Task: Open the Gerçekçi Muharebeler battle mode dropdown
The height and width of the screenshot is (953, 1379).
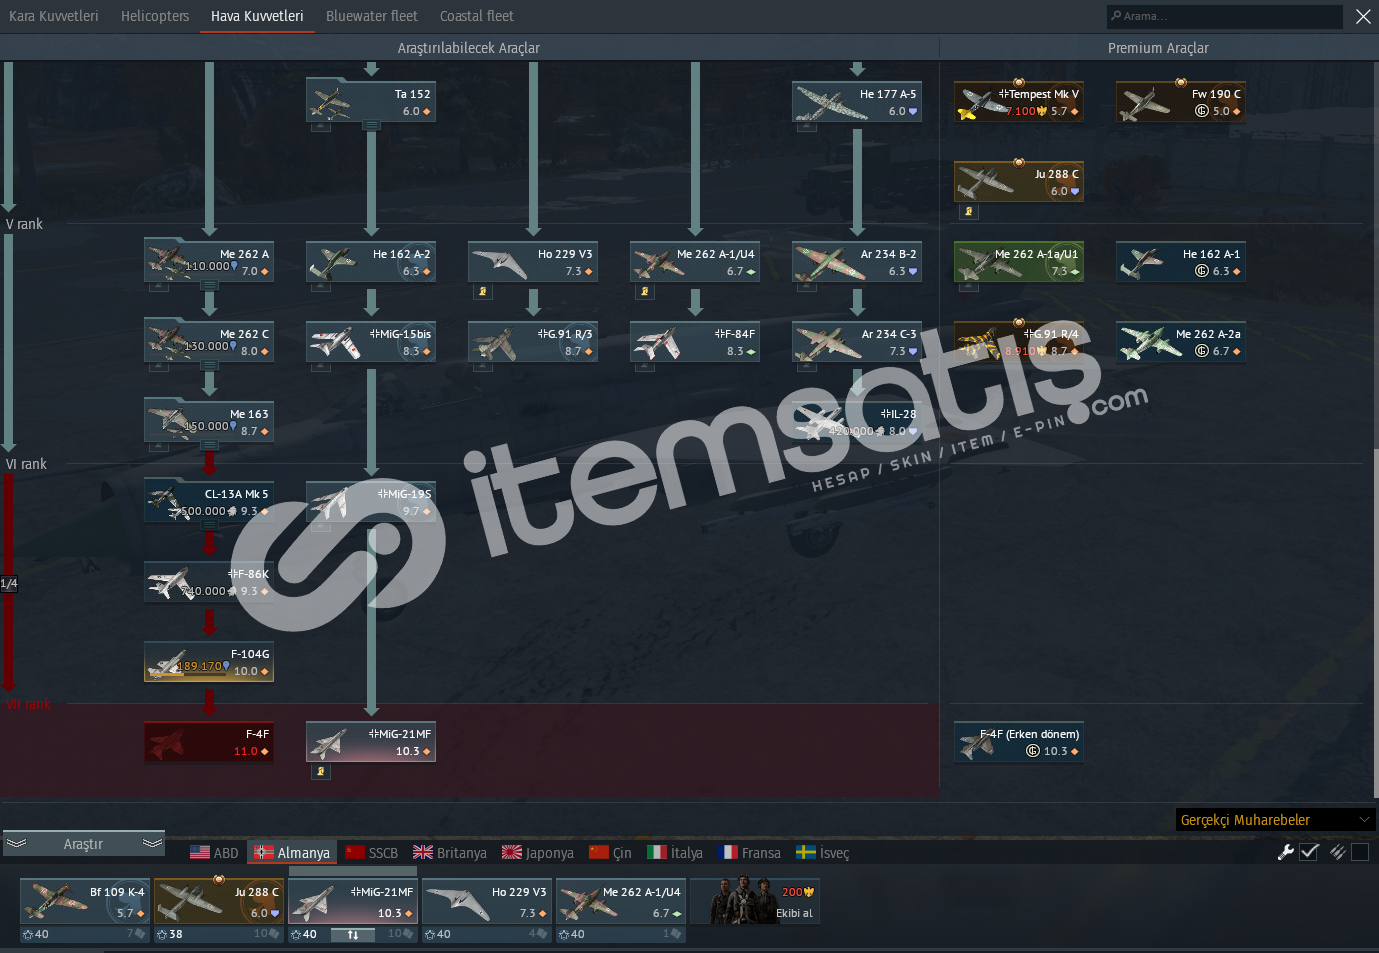Action: click(1276, 820)
